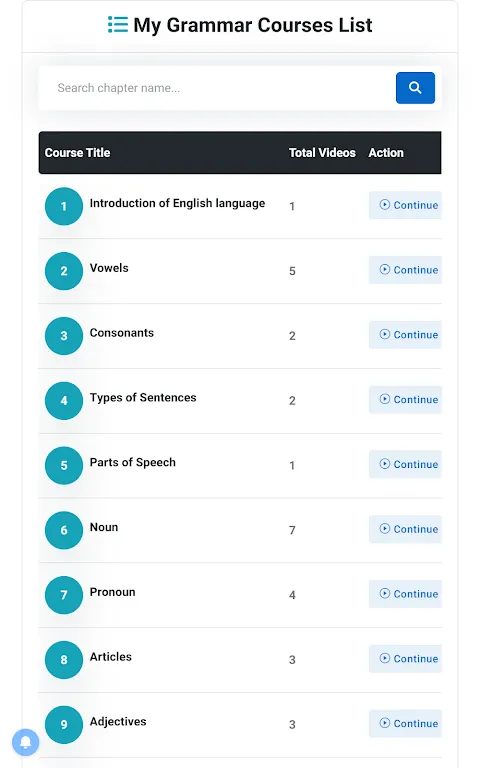Image resolution: width=480 pixels, height=768 pixels.
Task: Click the list icon beside page title
Action: click(118, 24)
